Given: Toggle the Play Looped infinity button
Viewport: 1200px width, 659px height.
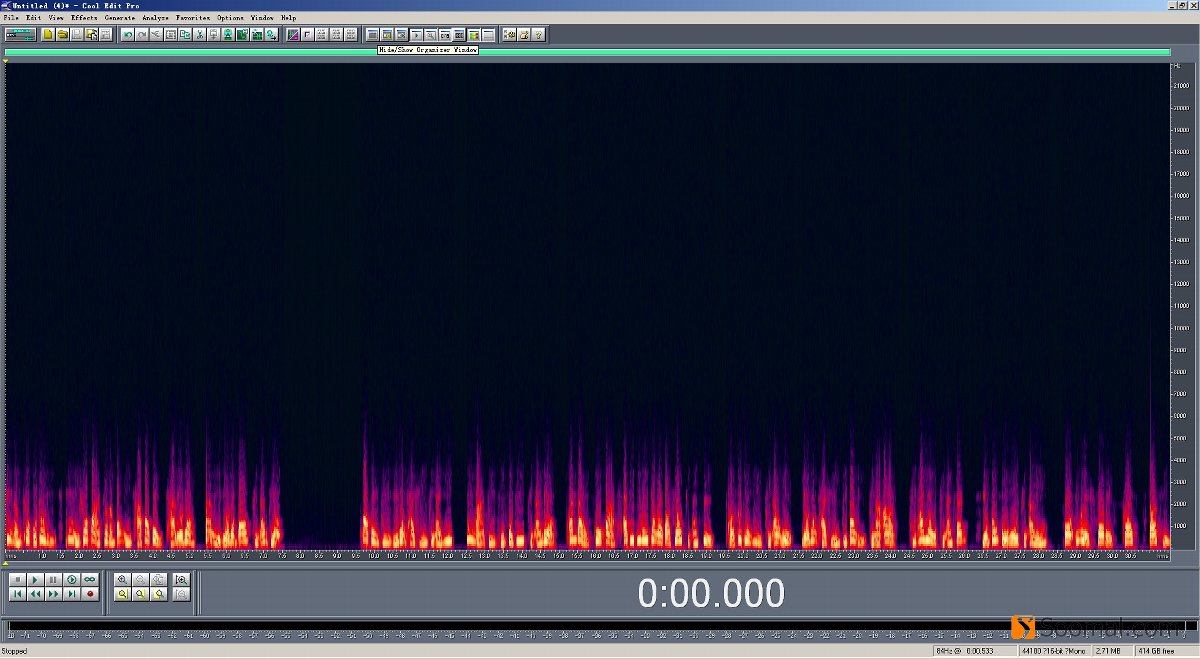Looking at the screenshot, I should [x=89, y=580].
